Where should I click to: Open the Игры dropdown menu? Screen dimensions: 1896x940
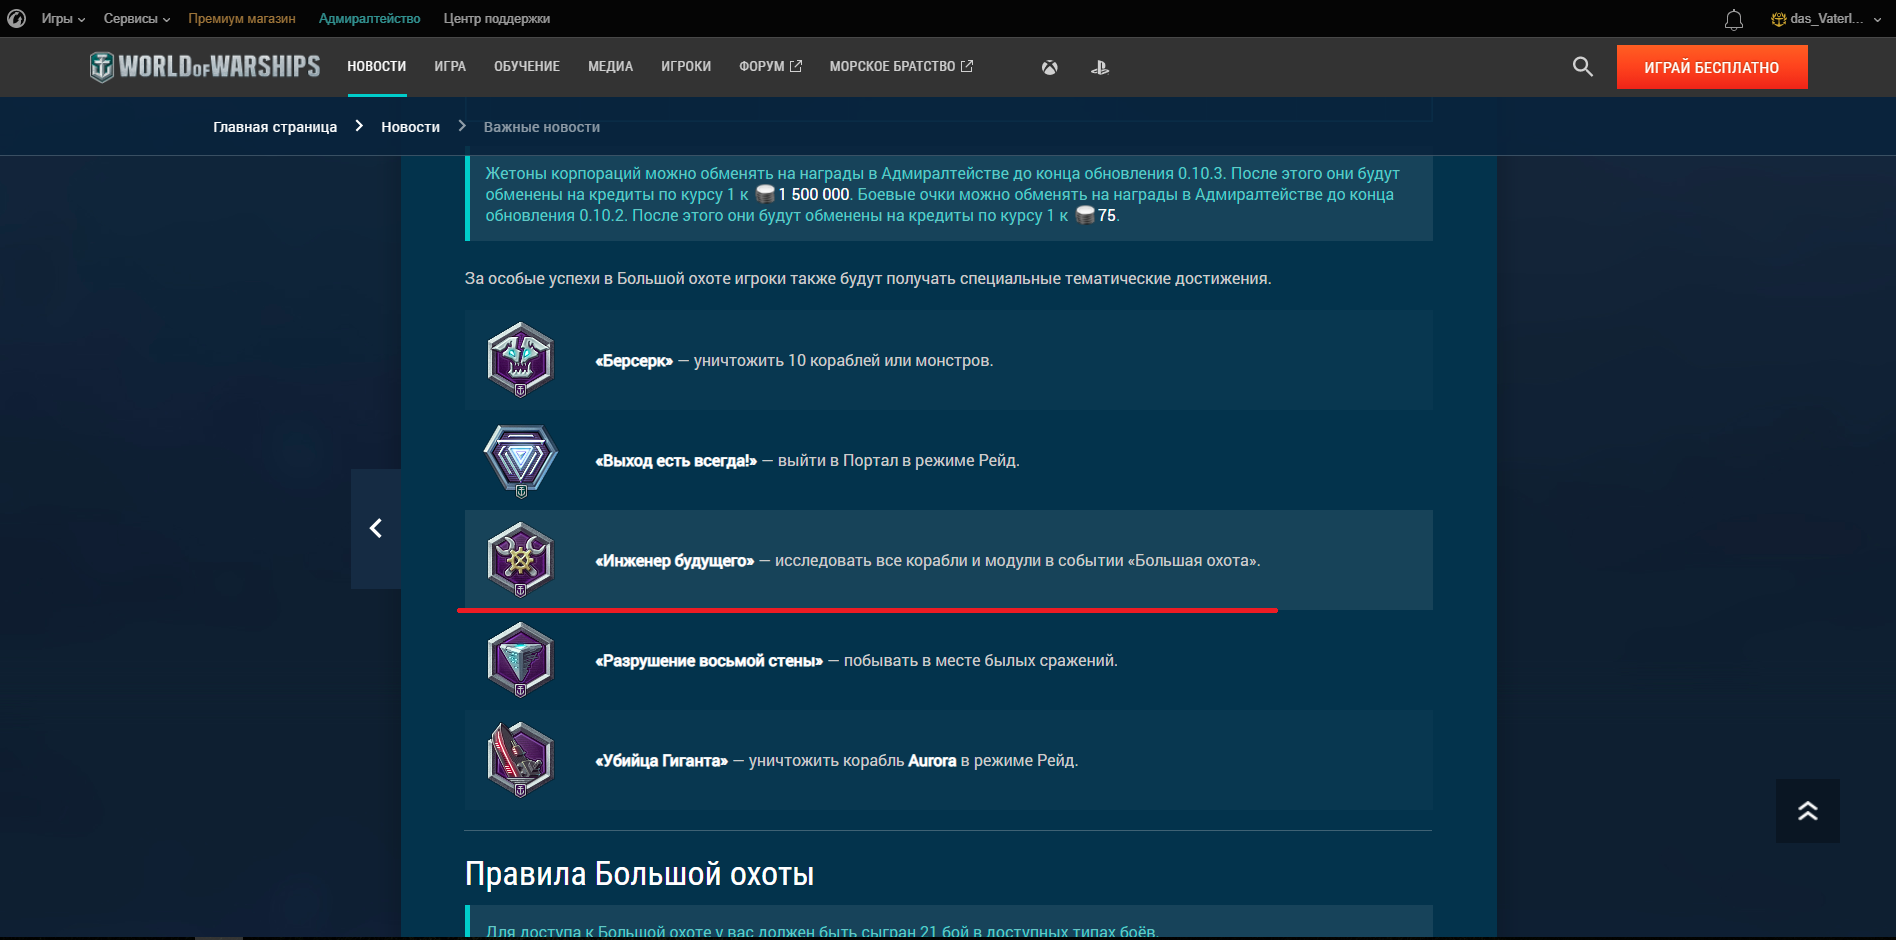click(63, 18)
